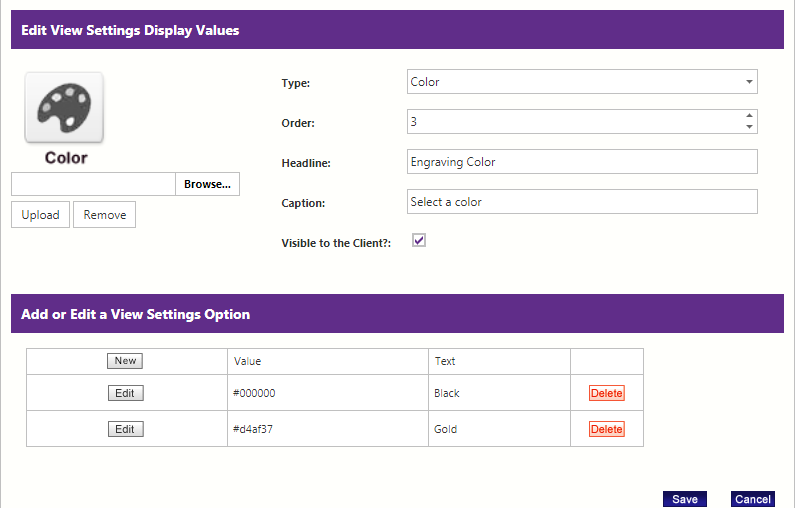Toggle the Visible to the Client checkbox
795x515 pixels.
tap(419, 241)
